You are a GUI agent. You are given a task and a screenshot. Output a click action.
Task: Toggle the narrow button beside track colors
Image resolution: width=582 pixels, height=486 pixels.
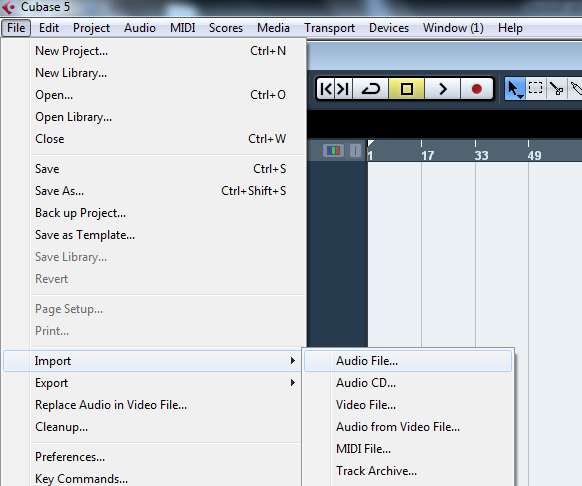355,150
